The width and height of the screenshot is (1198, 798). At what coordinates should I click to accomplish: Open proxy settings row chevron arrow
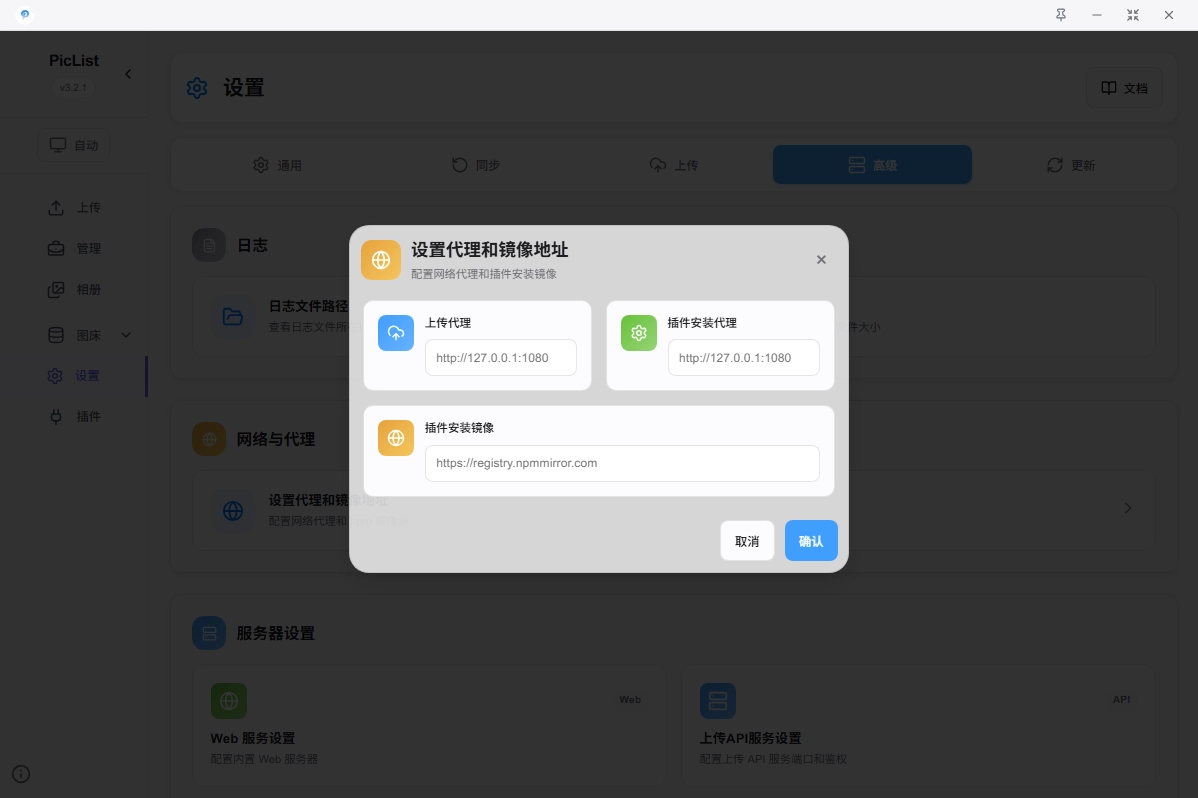[1128, 508]
